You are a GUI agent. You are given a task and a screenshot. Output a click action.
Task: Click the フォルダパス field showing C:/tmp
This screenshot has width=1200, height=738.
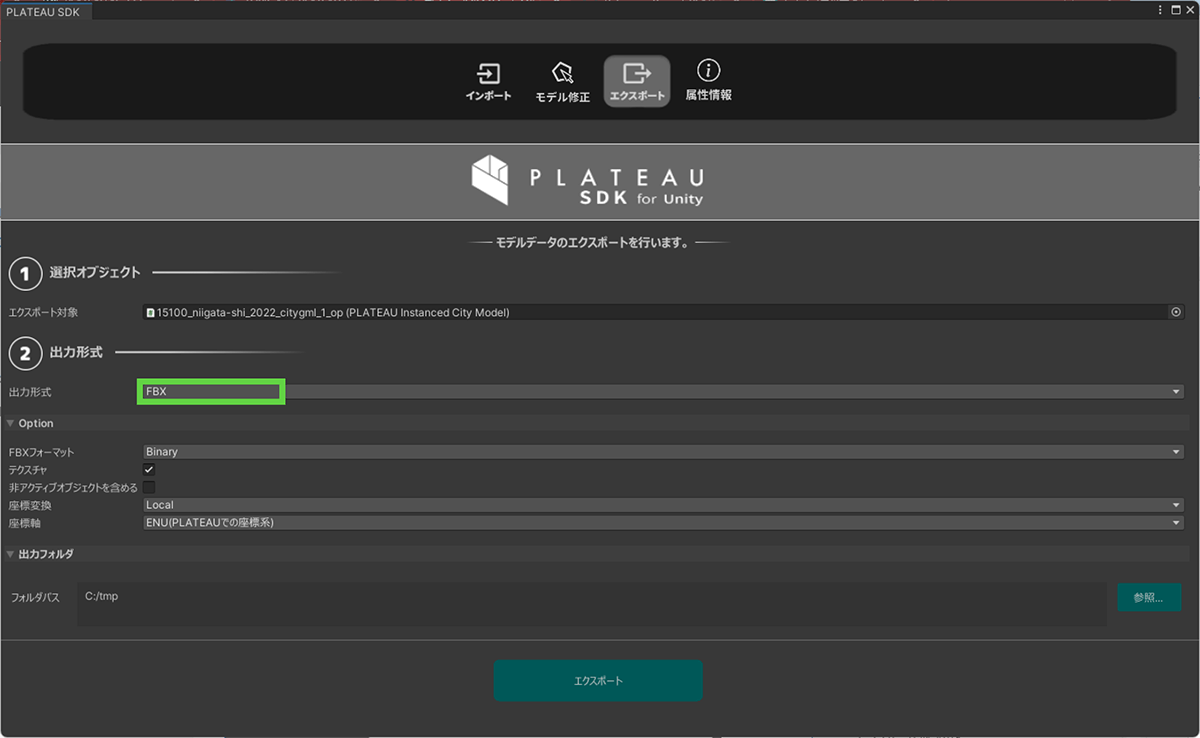(x=592, y=604)
